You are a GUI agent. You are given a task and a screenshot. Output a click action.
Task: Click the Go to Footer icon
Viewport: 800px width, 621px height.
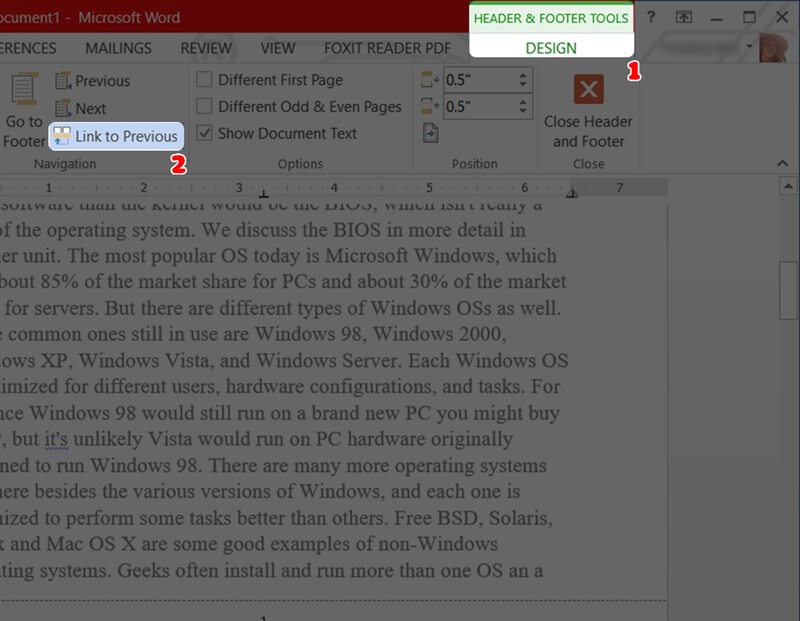23,90
